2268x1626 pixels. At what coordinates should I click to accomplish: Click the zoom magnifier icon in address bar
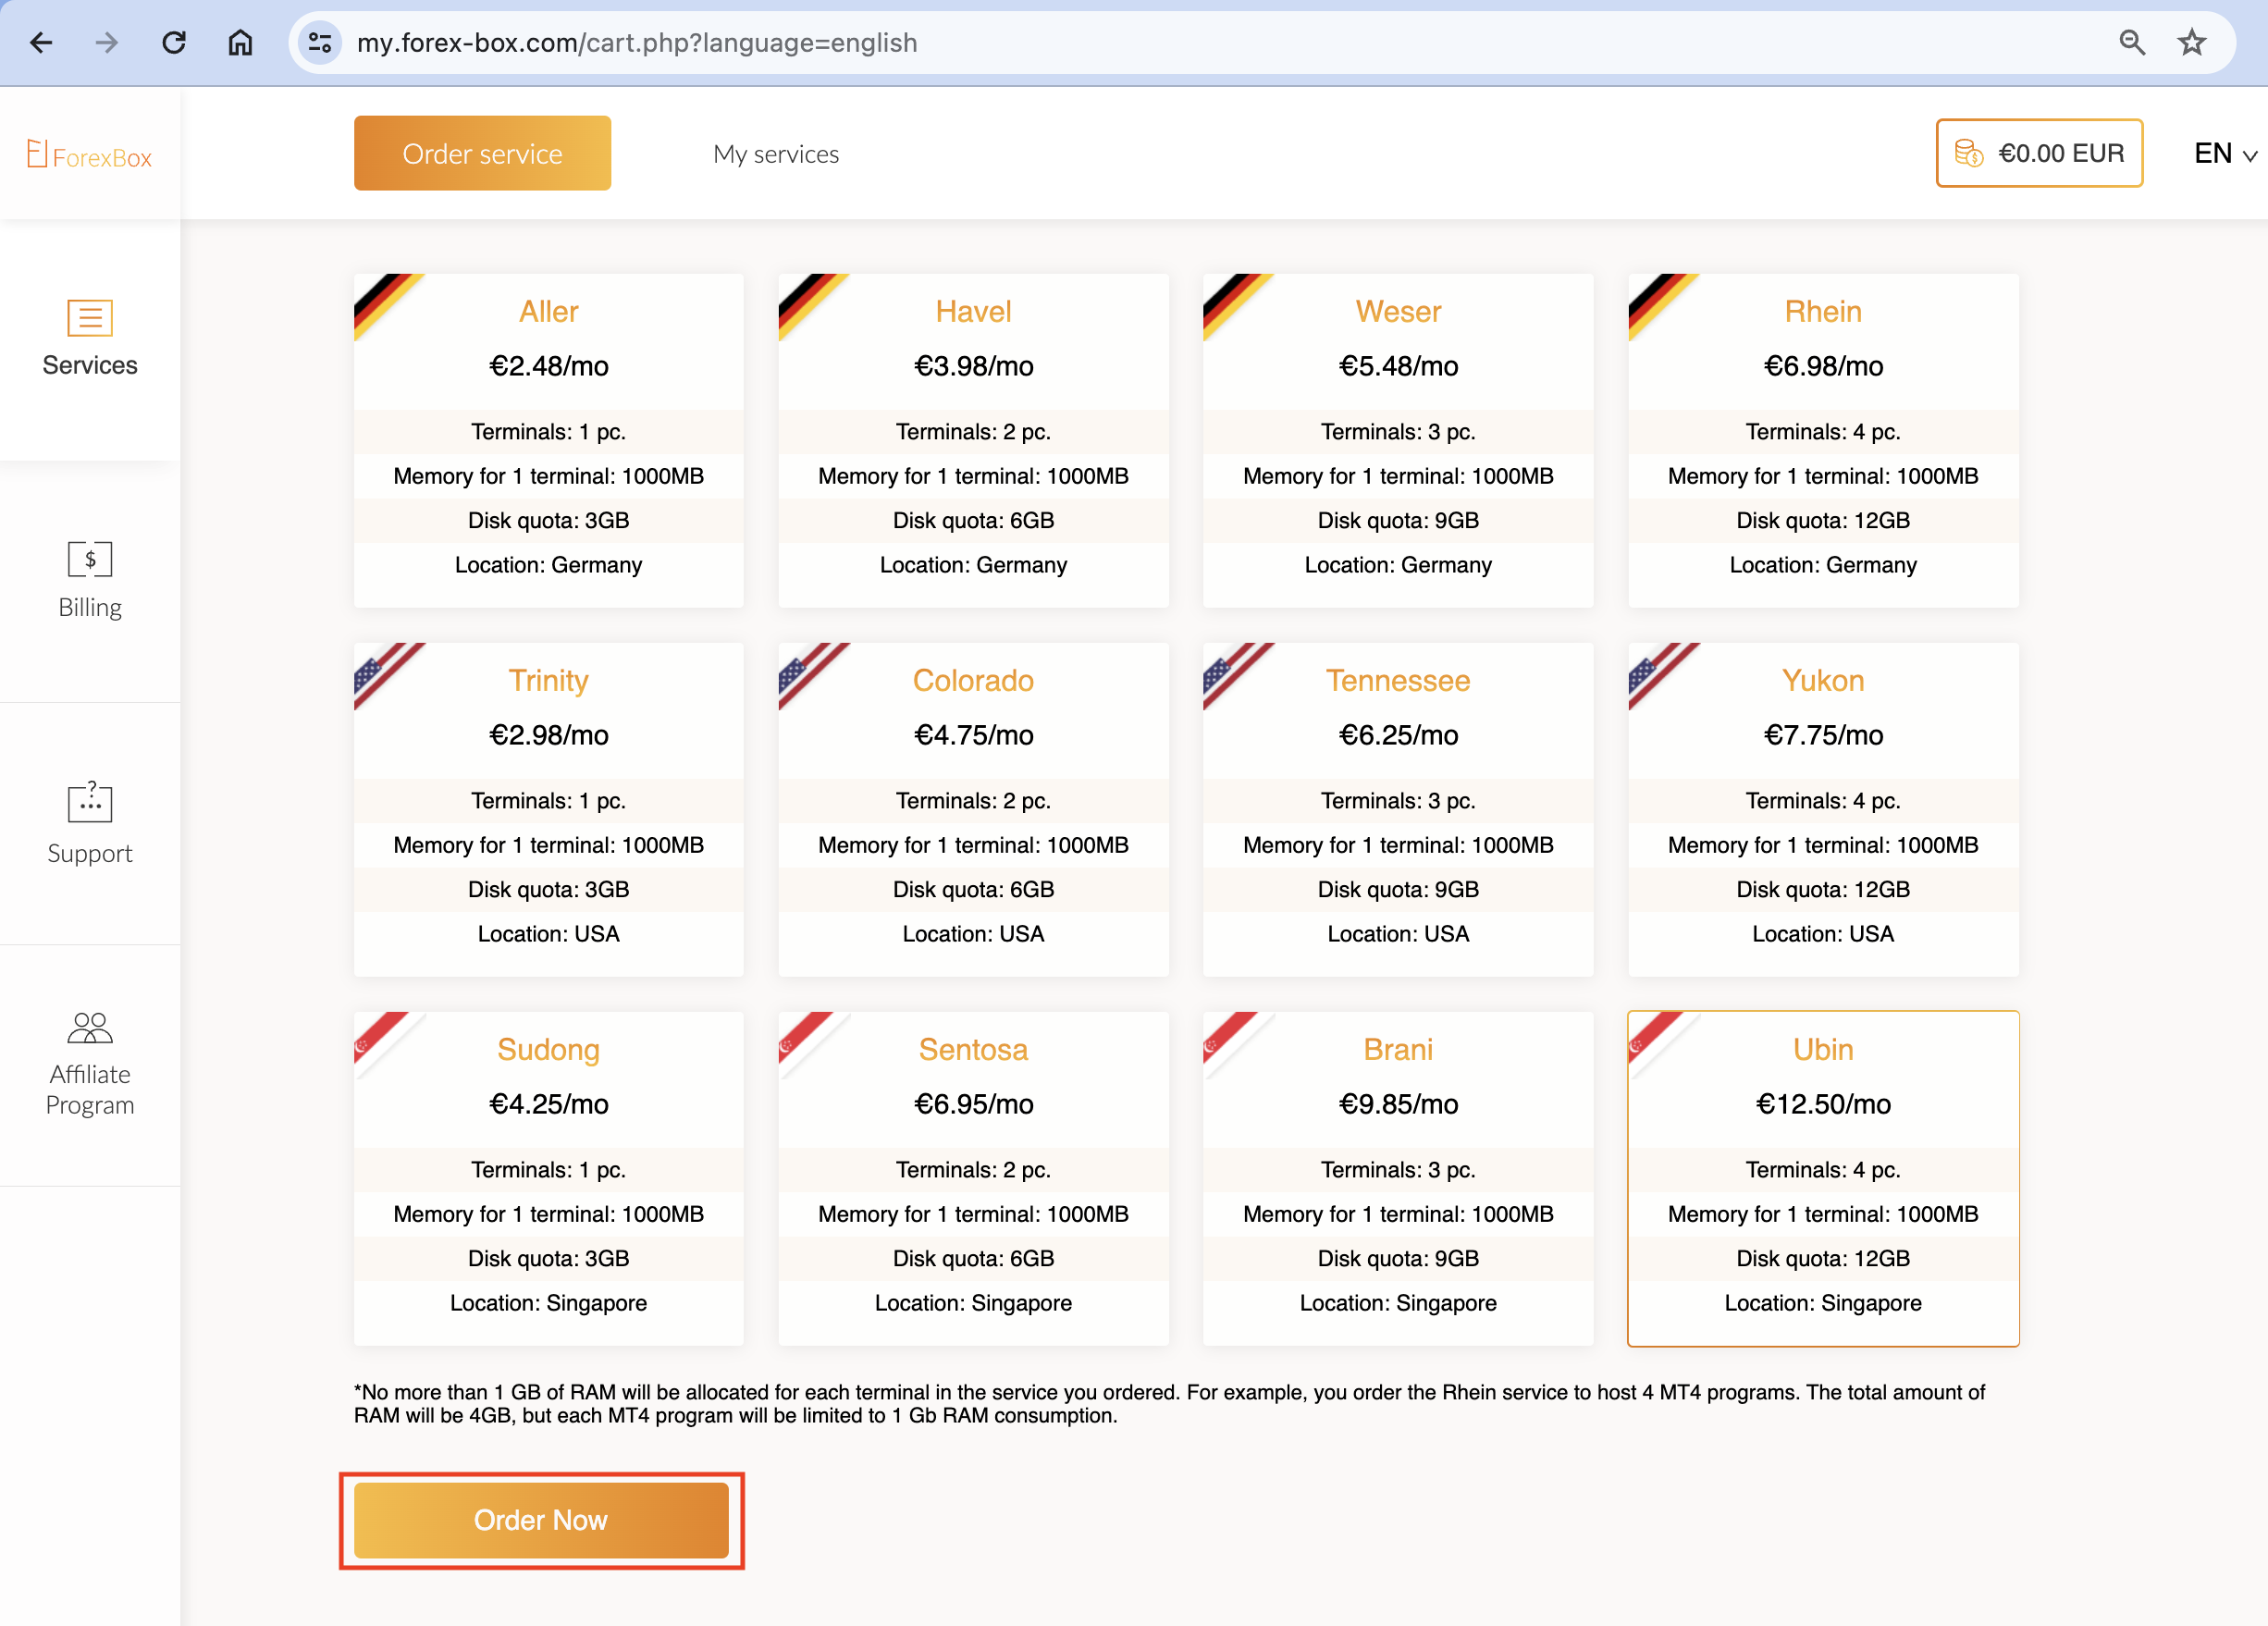pyautogui.click(x=2131, y=43)
